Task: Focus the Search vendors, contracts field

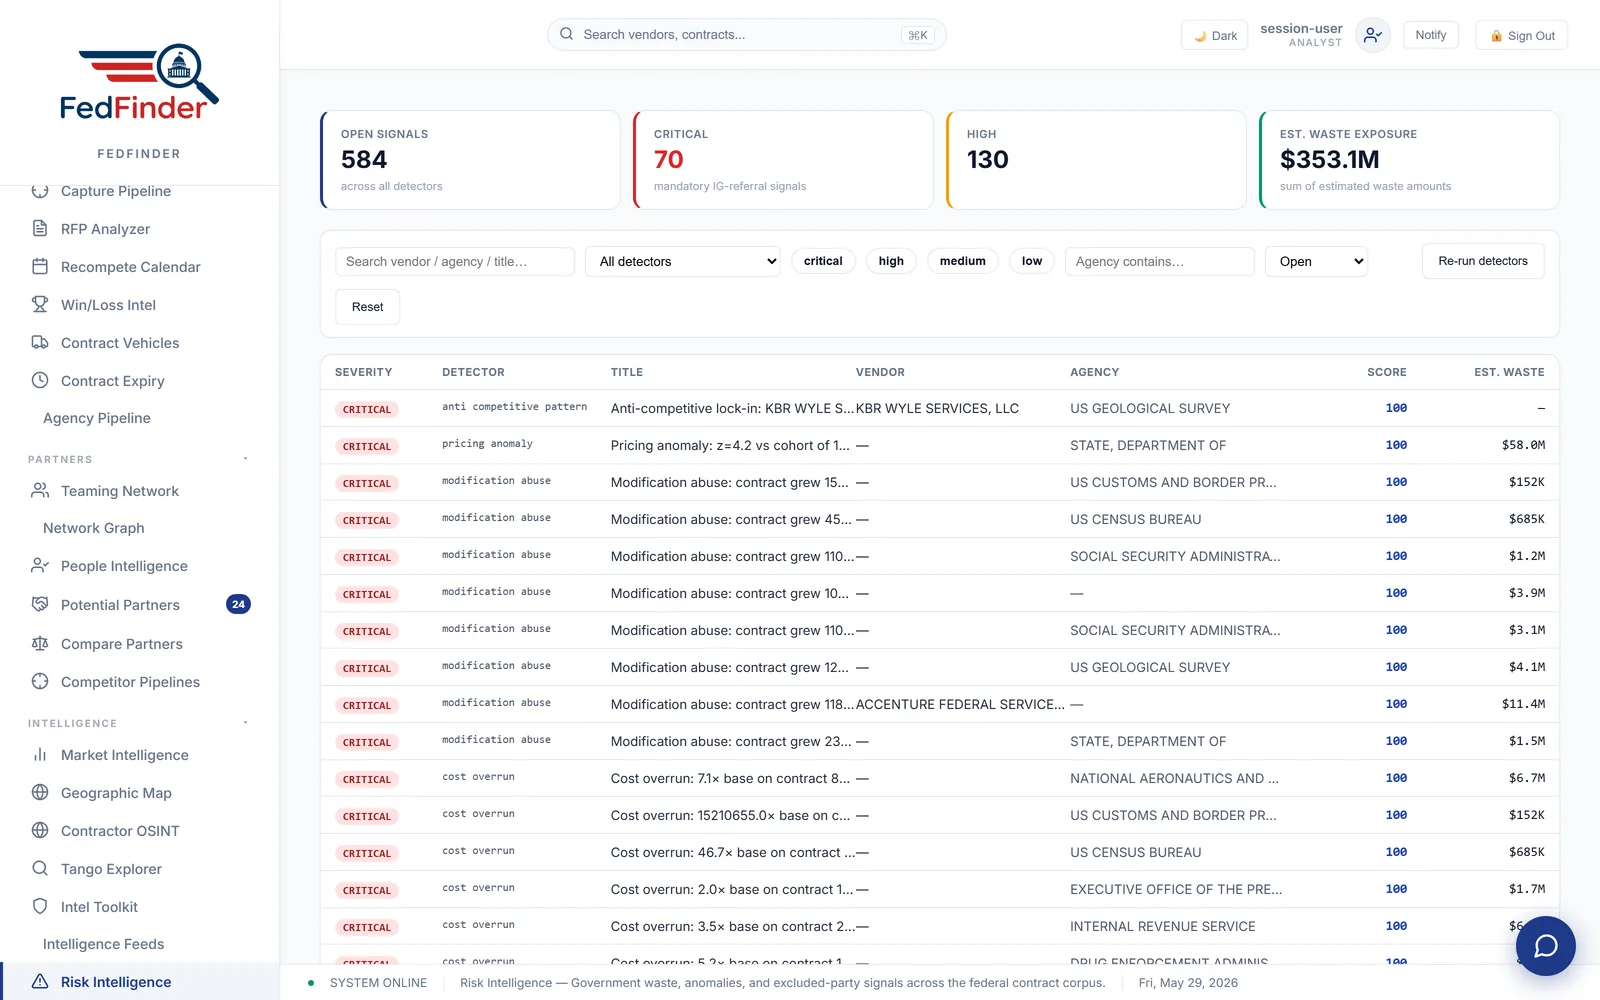Action: click(x=747, y=34)
